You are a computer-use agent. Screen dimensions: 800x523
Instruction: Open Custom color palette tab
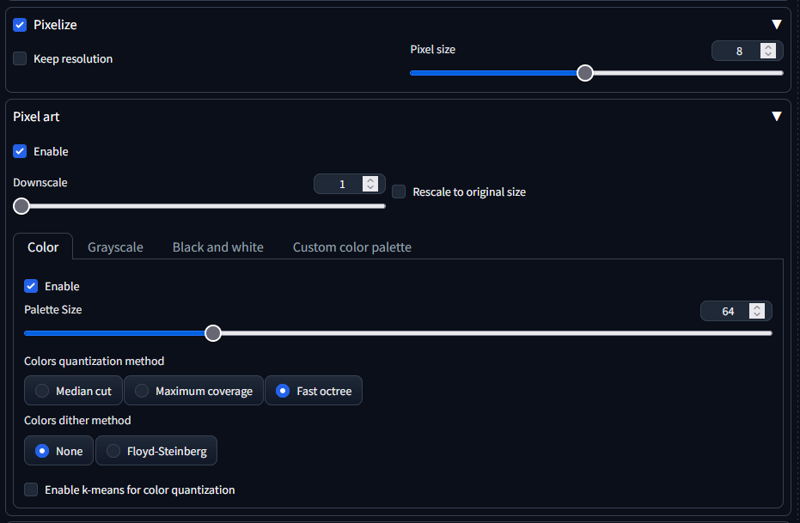352,247
